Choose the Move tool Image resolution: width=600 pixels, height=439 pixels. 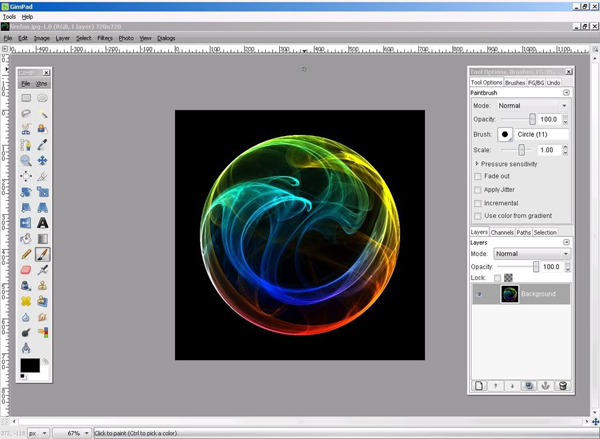coord(43,160)
